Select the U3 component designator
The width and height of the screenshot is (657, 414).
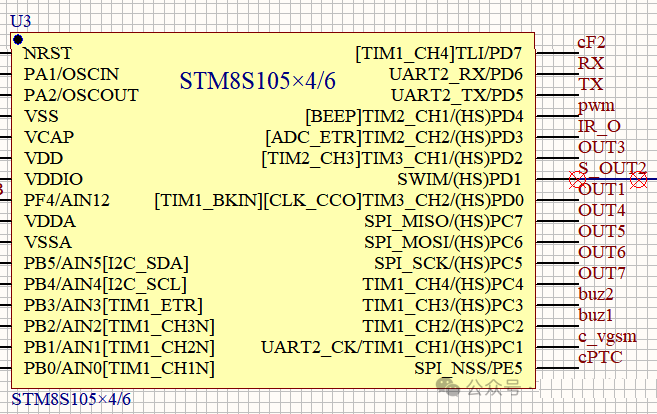click(21, 20)
